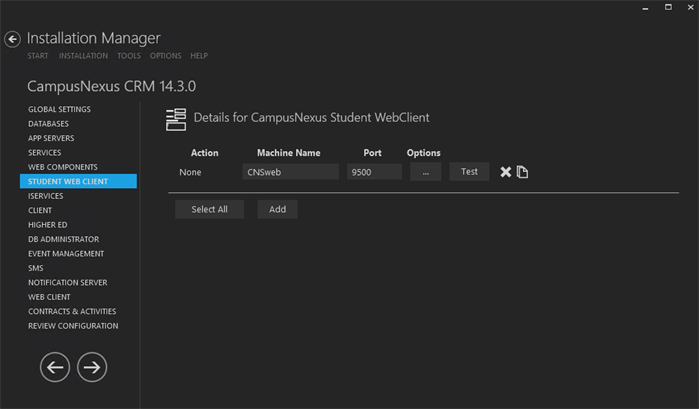Screen dimensions: 699x409
Task: Click the back arrow beside Installation Manager
Action: click(12, 39)
